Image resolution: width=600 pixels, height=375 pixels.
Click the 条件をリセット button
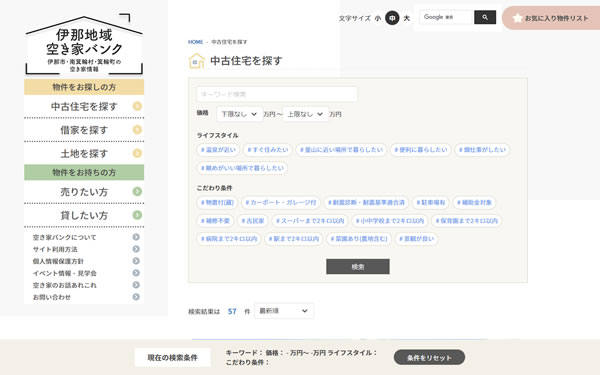point(429,357)
